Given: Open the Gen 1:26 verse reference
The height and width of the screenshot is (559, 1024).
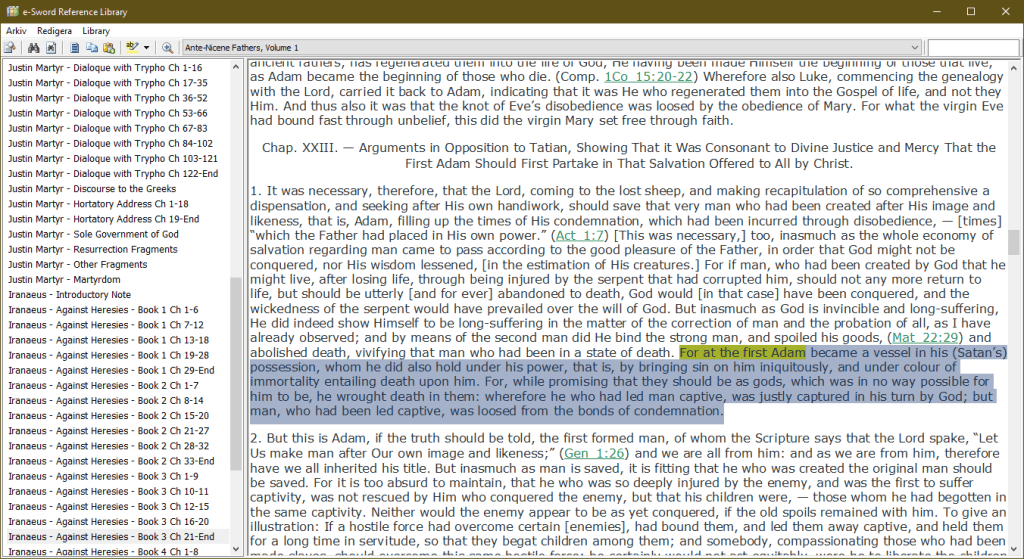Looking at the screenshot, I should click(596, 453).
